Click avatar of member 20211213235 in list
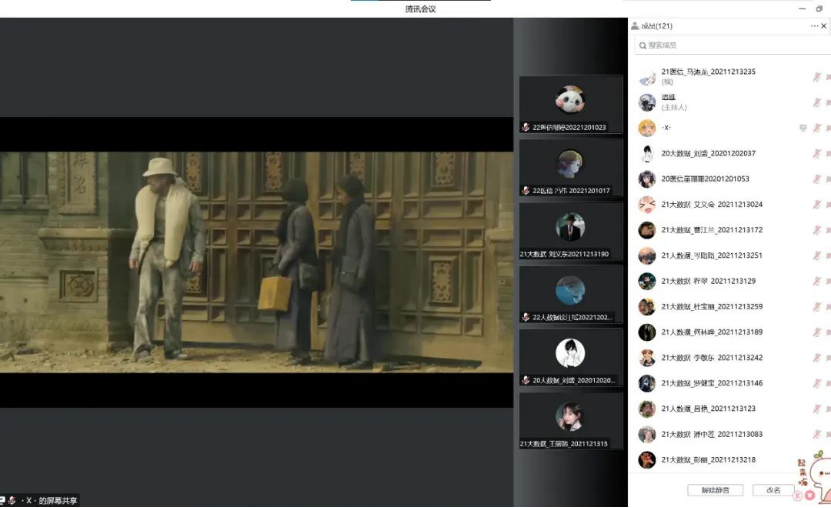This screenshot has height=508, width=831. pos(647,77)
